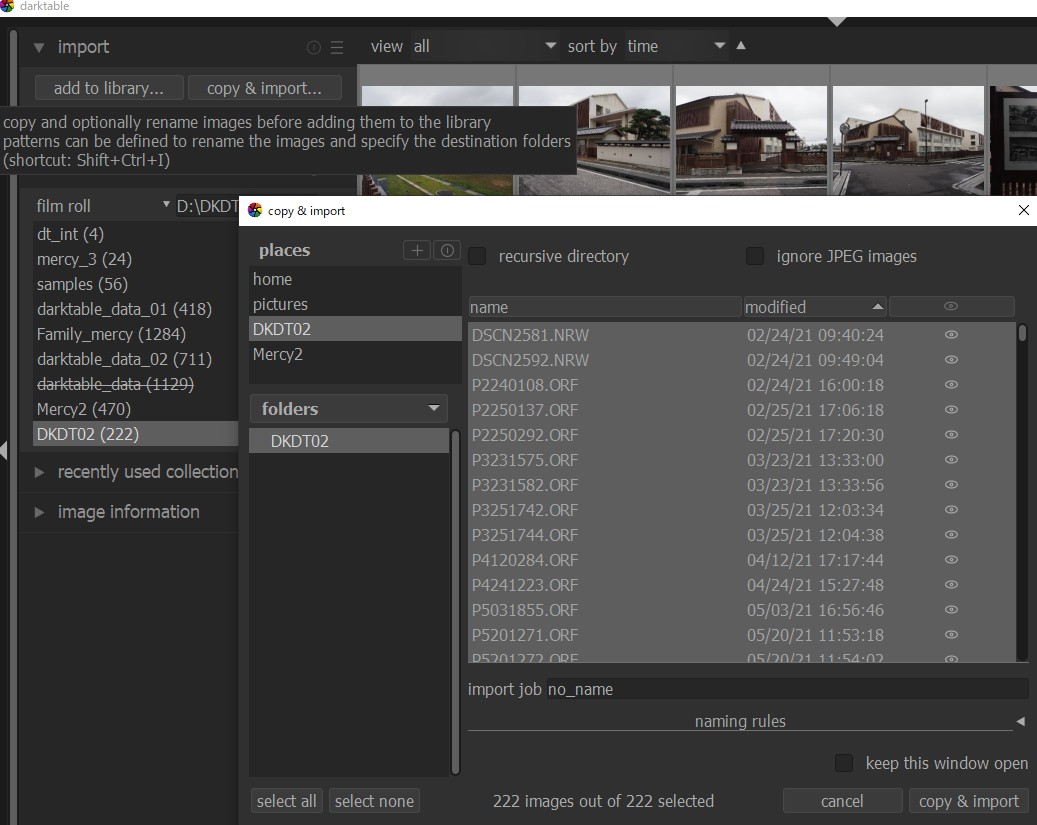Select DKDT02 (222) film roll
Screen dimensions: 1037x825
tap(136, 434)
